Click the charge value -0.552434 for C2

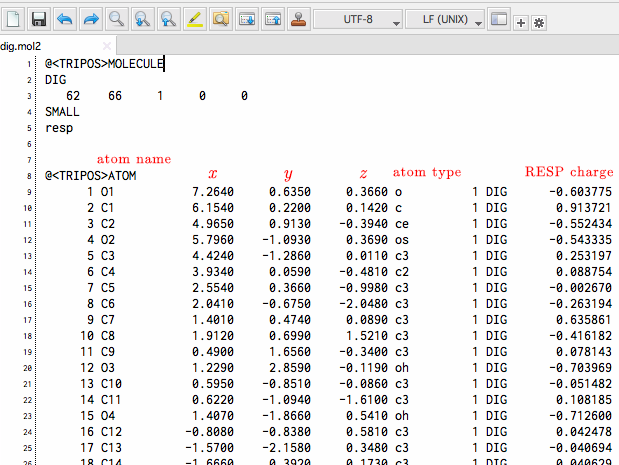tap(580, 224)
